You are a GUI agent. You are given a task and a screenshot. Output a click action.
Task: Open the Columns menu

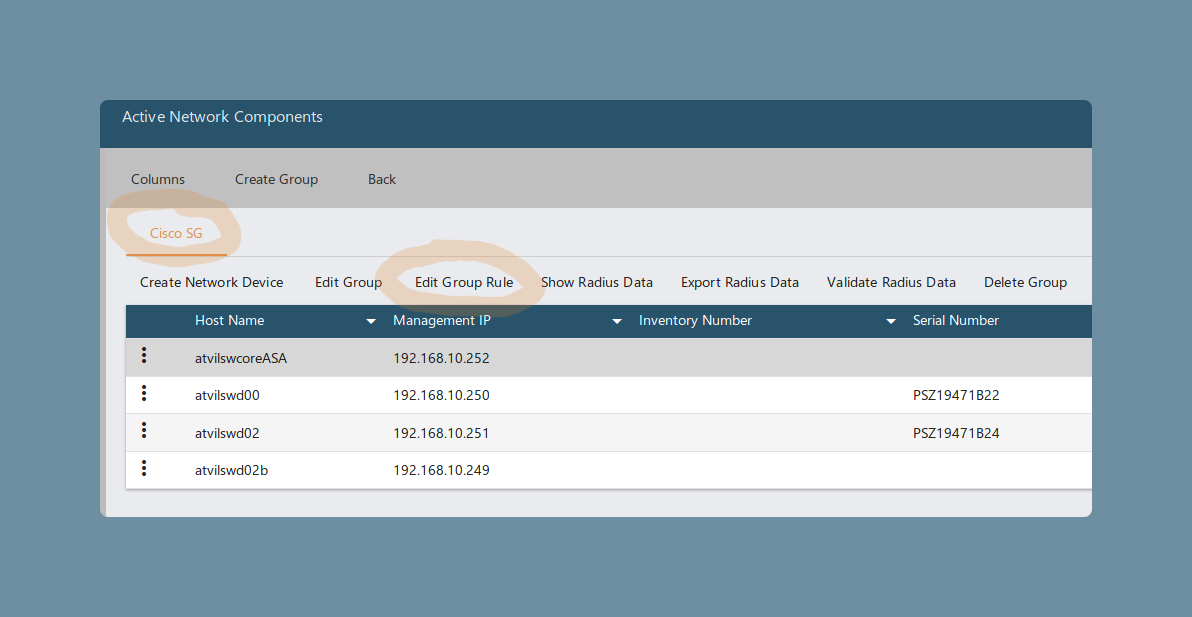[158, 179]
